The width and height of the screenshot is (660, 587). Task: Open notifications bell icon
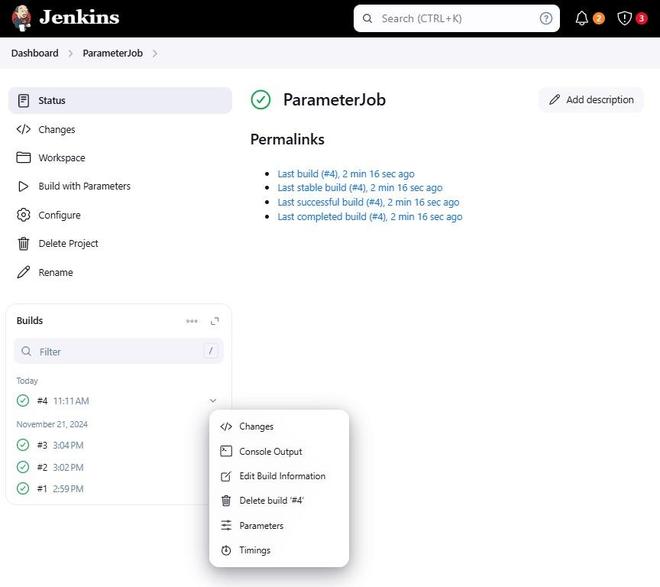click(582, 18)
